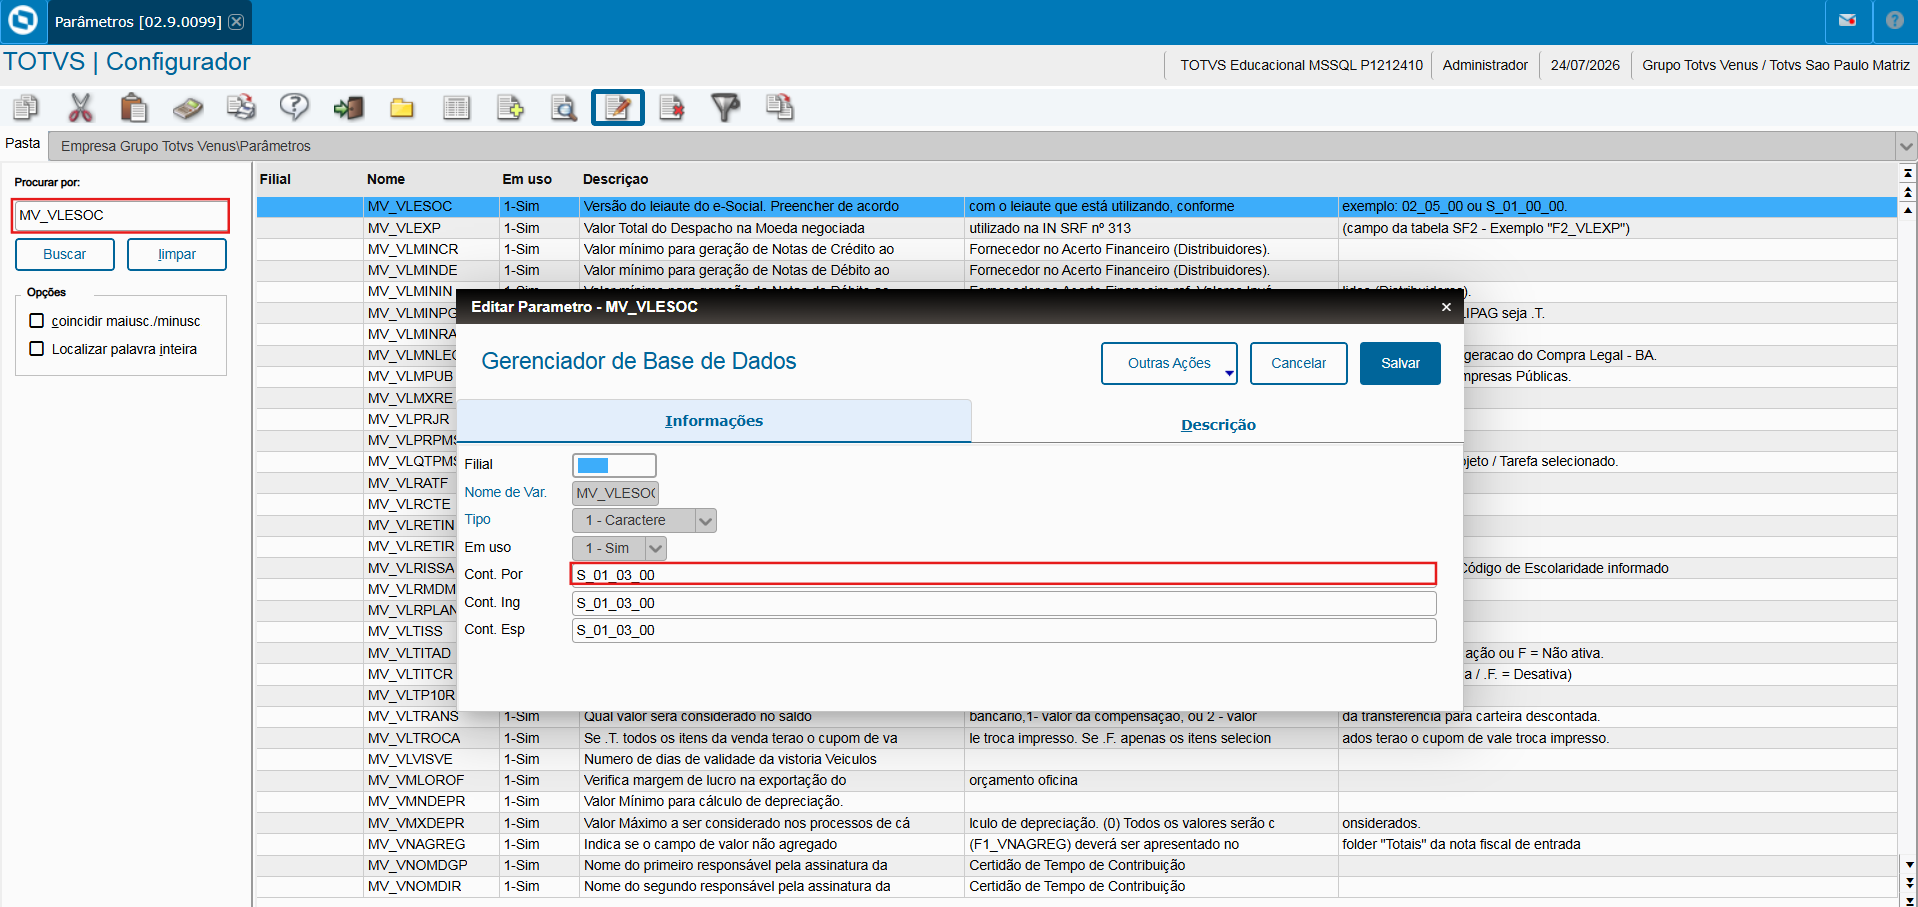This screenshot has width=1918, height=907.
Task: Click the question mark help icon in title bar
Action: point(1895,21)
